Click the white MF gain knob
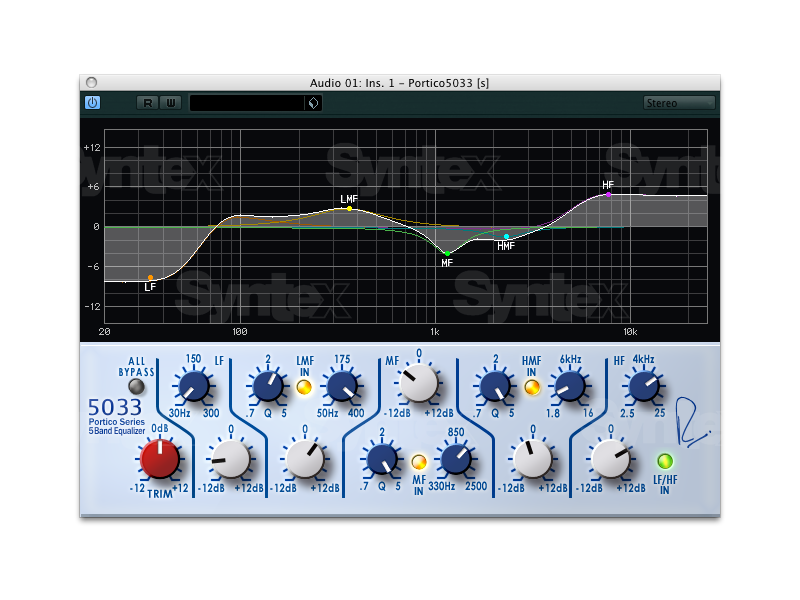 coord(418,381)
